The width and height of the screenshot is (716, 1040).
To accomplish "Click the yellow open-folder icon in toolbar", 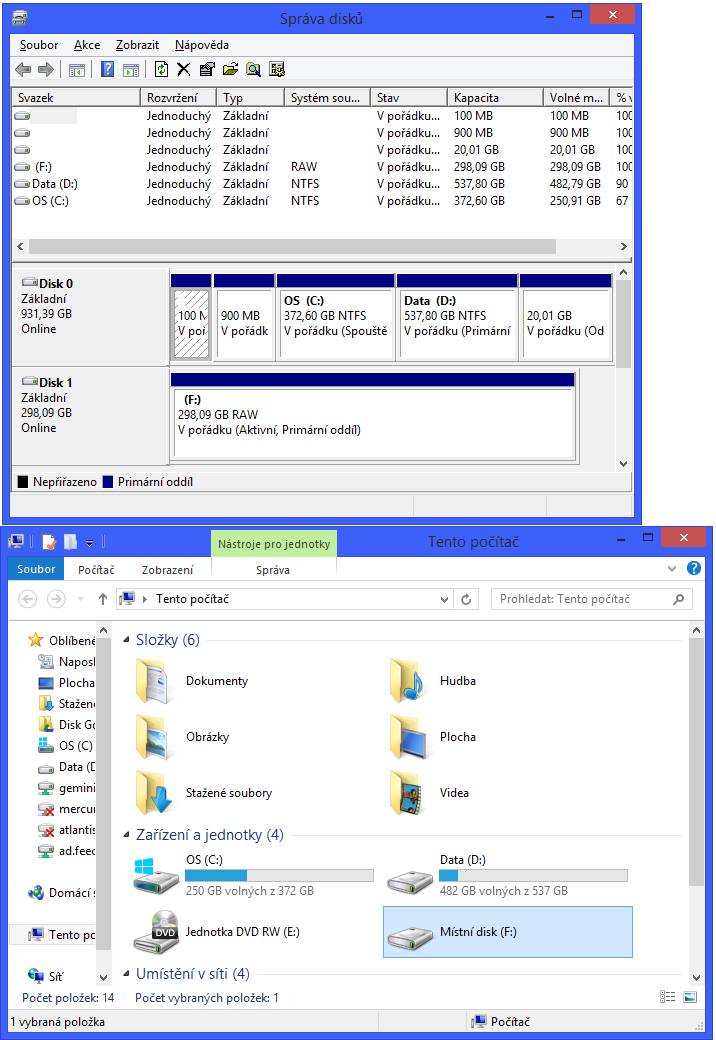I will [x=230, y=69].
